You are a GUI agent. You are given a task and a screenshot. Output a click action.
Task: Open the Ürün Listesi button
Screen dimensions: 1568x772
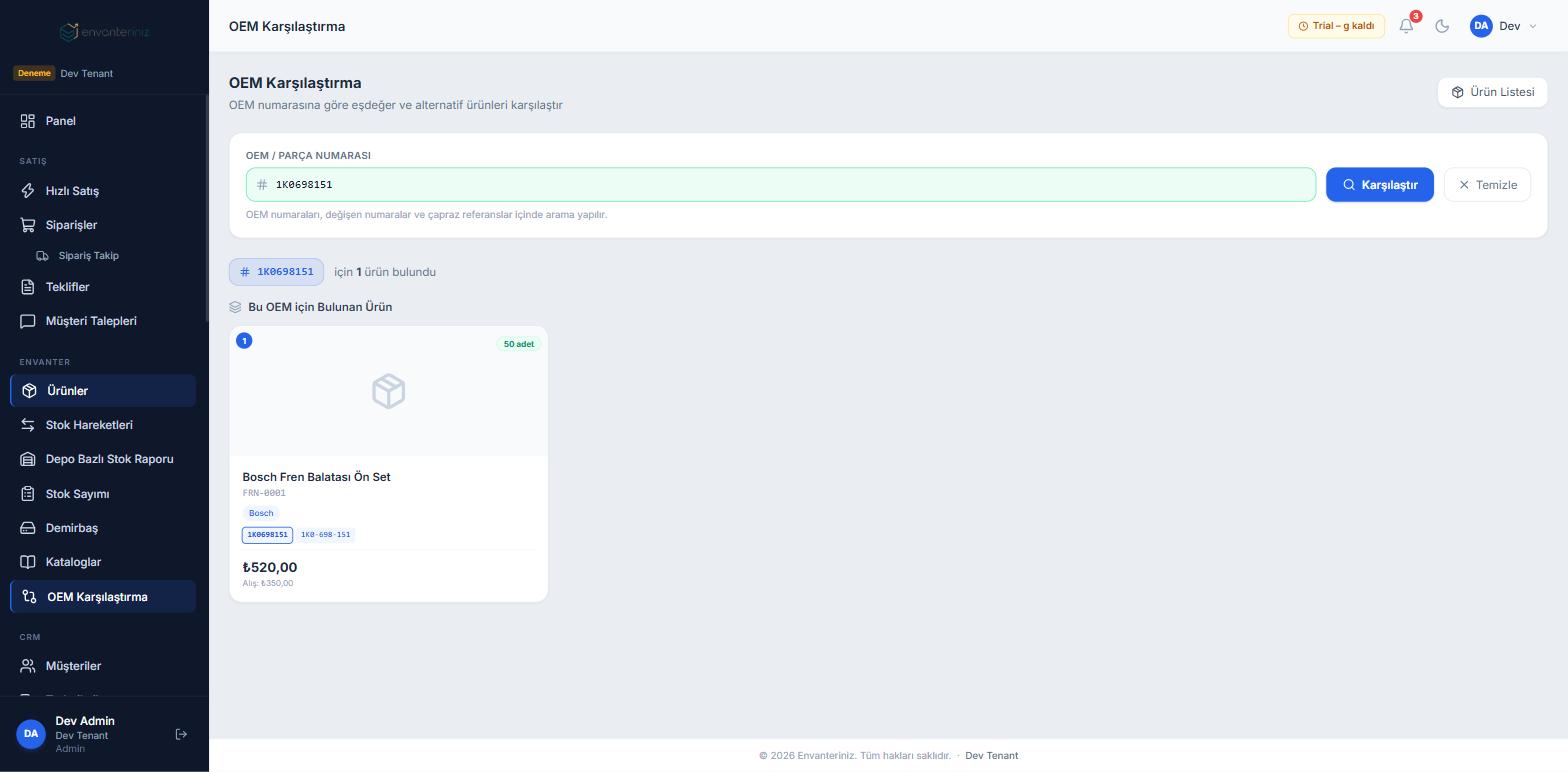(1492, 92)
